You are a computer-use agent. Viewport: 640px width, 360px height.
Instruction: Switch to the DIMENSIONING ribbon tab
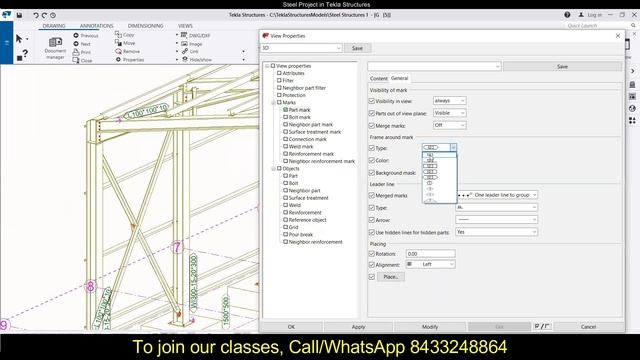[x=145, y=26]
